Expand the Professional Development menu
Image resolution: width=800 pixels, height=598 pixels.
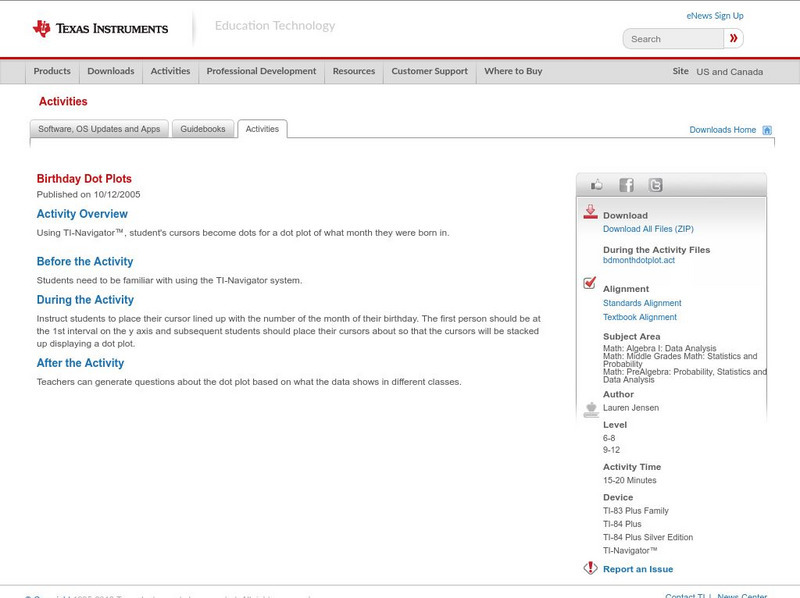pyautogui.click(x=261, y=71)
